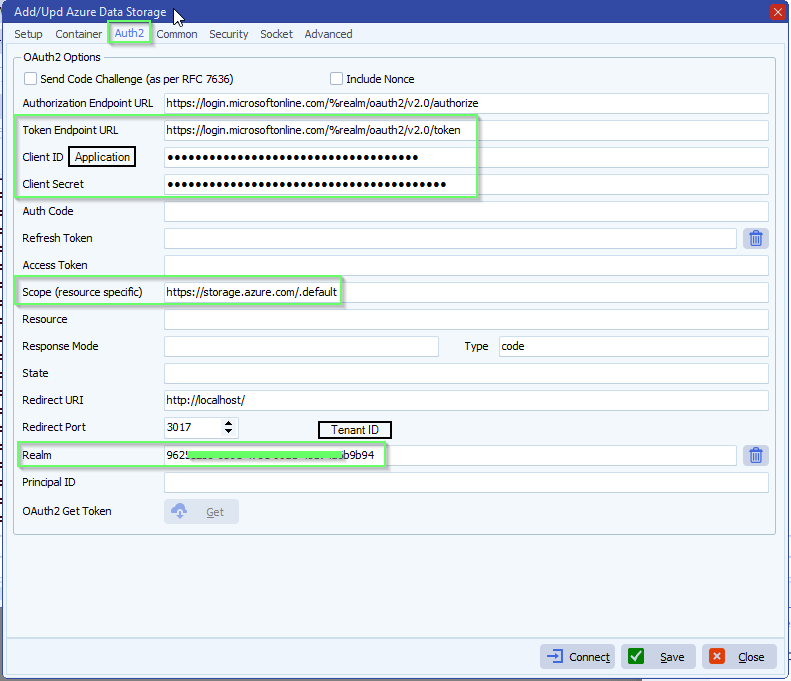Click into the Token Endpoint URL field
This screenshot has width=791, height=681.
click(466, 130)
